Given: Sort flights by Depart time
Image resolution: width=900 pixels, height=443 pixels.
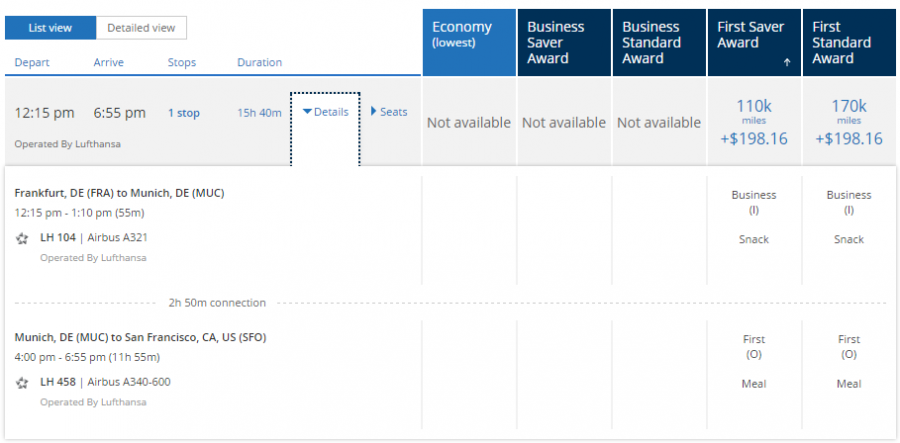Looking at the screenshot, I should click(32, 63).
